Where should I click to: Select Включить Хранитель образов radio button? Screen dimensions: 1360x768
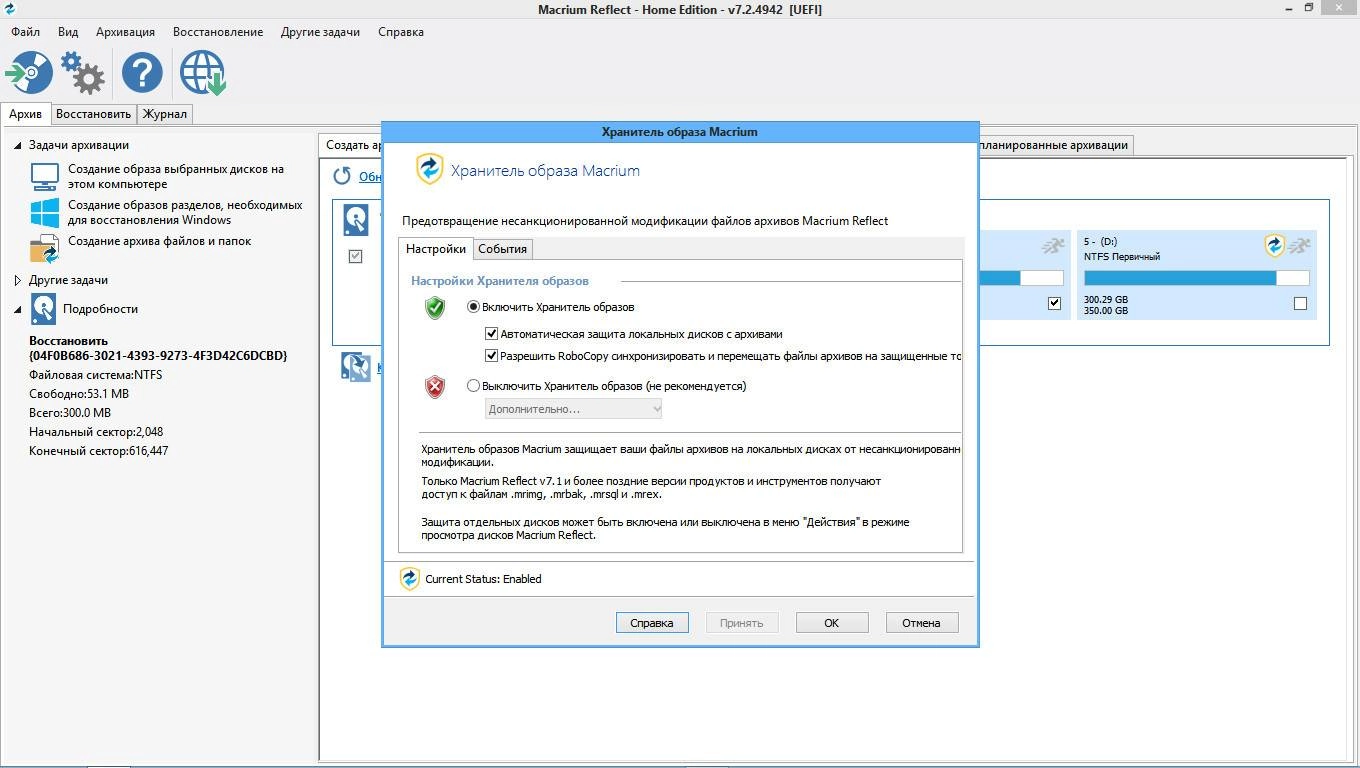click(474, 307)
